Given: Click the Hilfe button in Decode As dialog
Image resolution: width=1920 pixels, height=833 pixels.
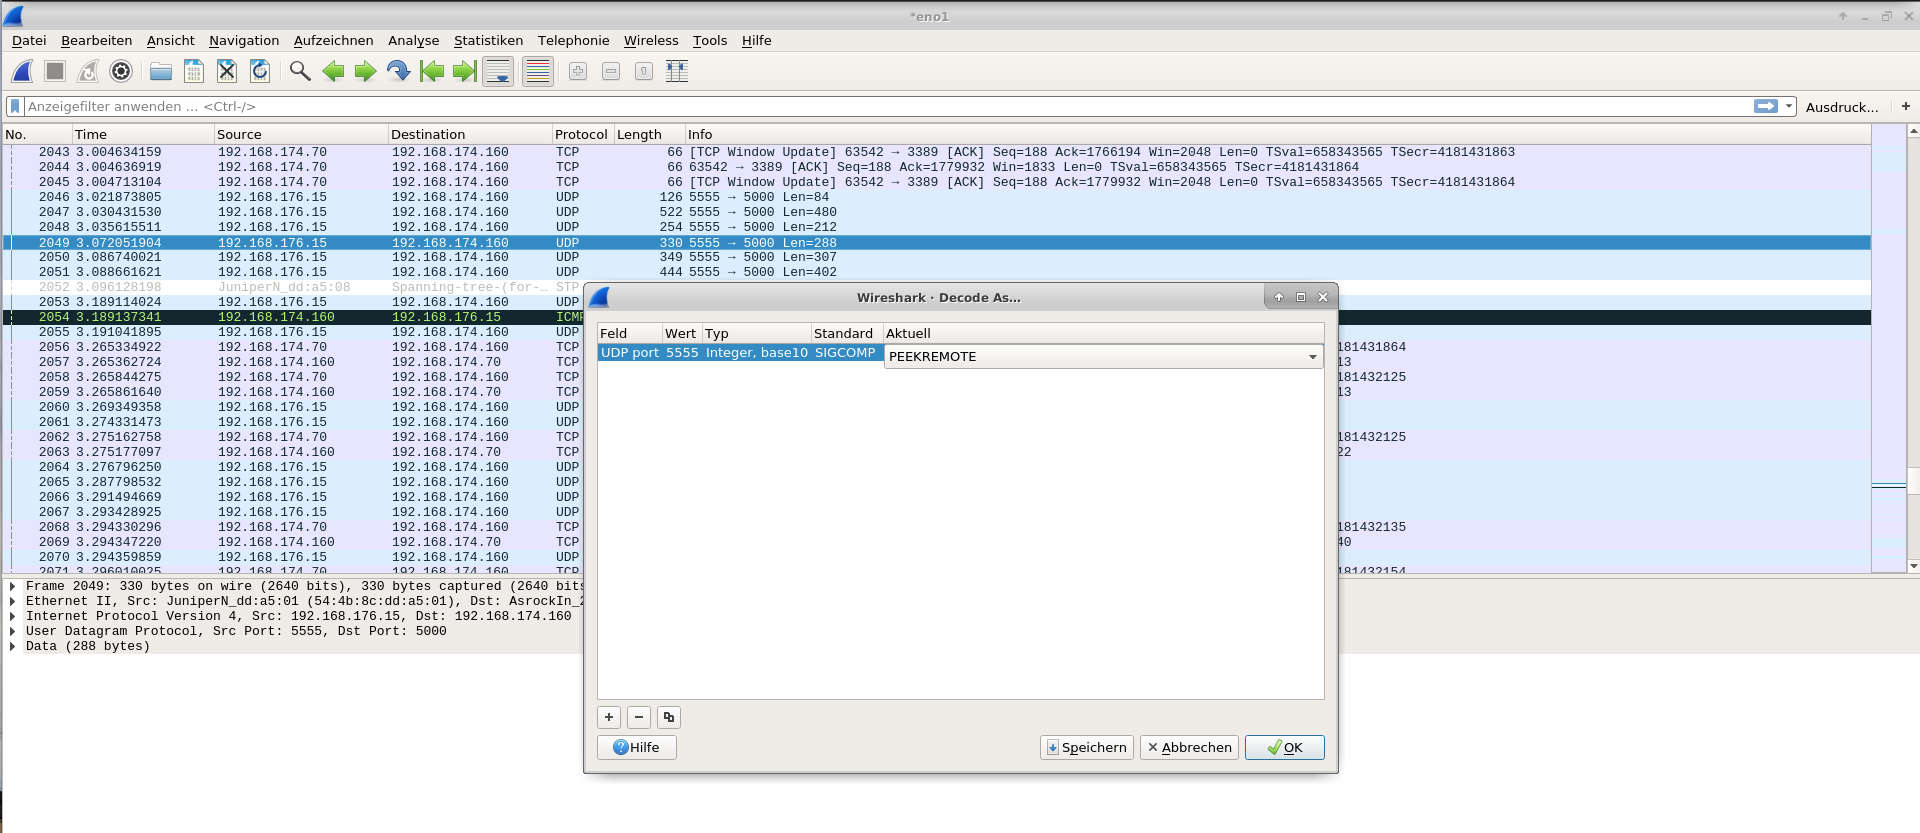Looking at the screenshot, I should pos(637,747).
